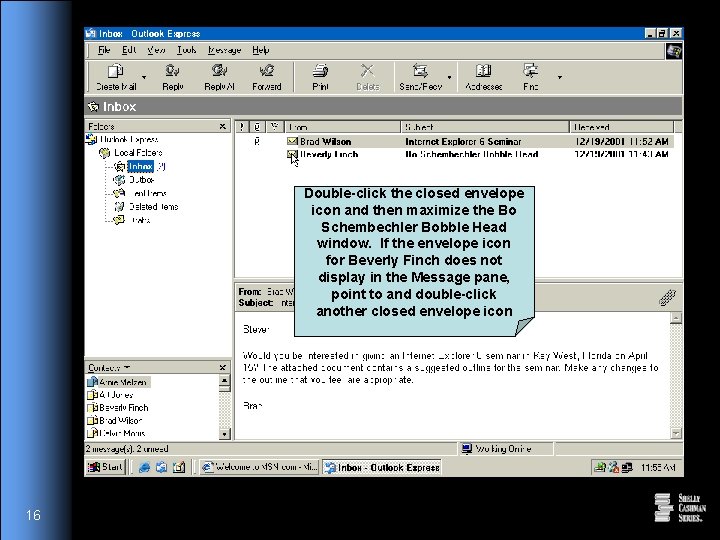Close the Folders pane
Image resolution: width=720 pixels, height=540 pixels.
223,126
